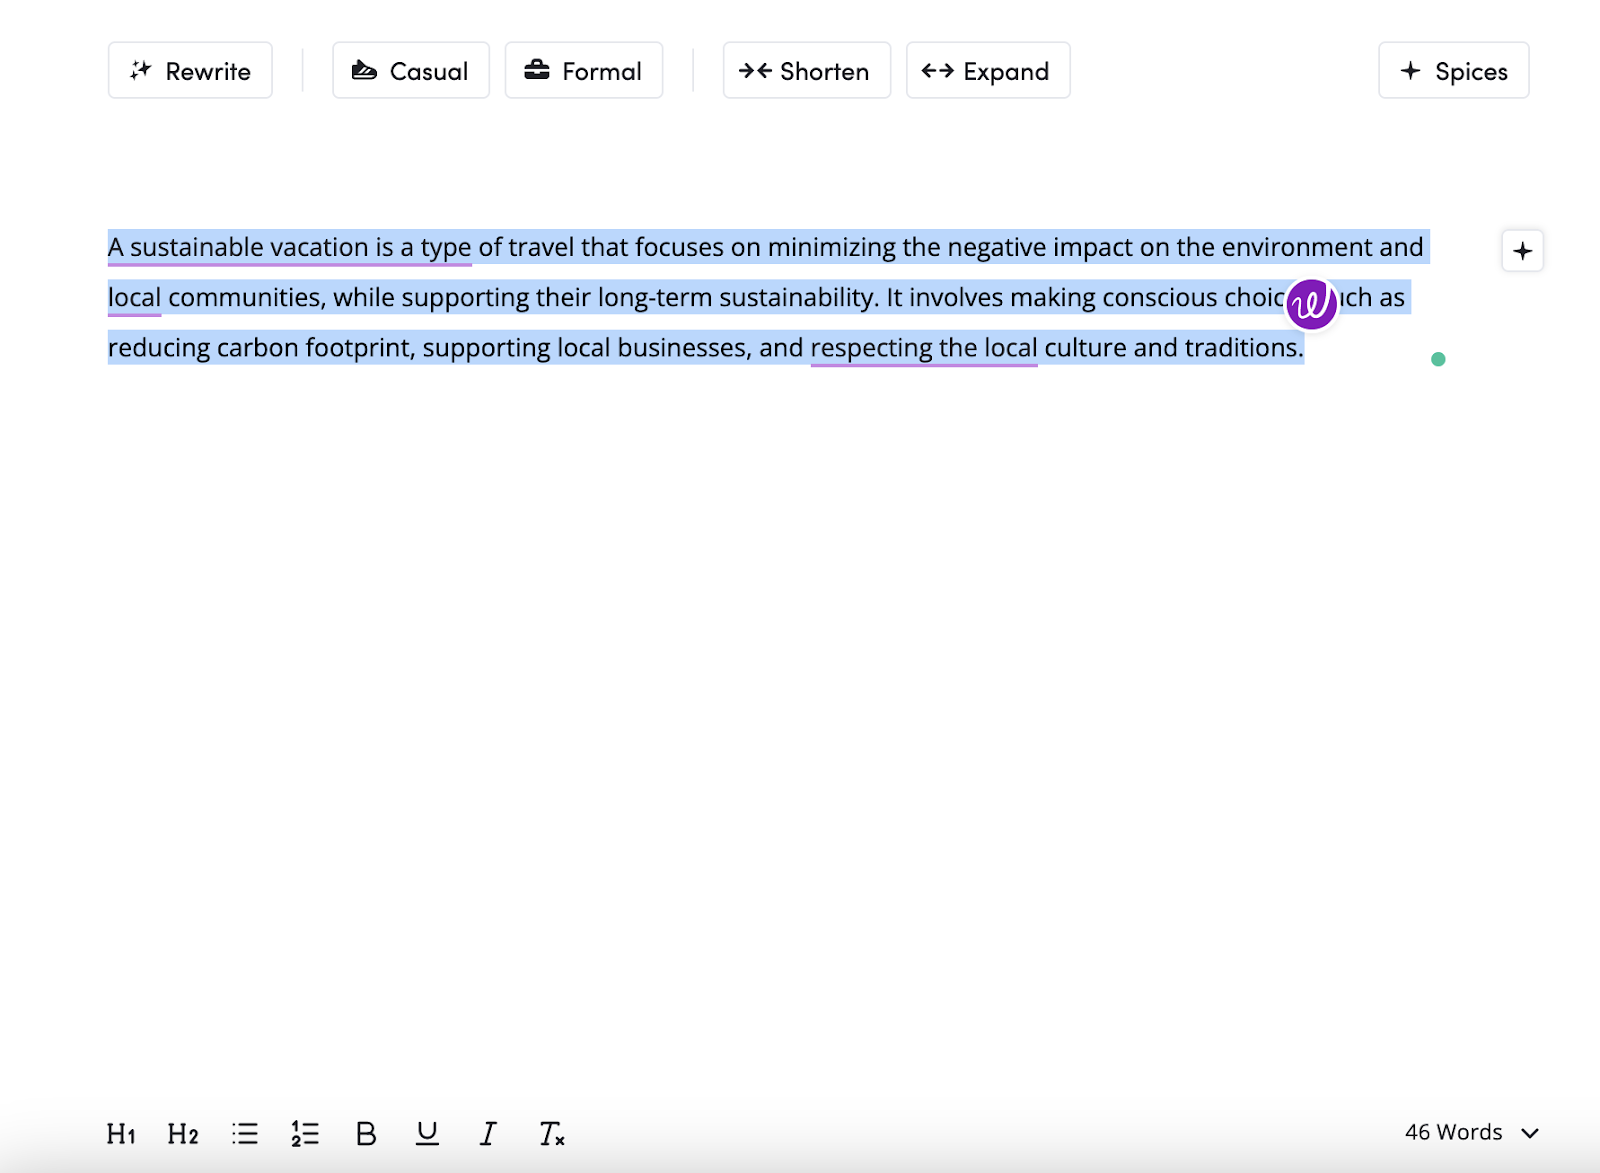
Task: Click the green status dot
Action: (1438, 359)
